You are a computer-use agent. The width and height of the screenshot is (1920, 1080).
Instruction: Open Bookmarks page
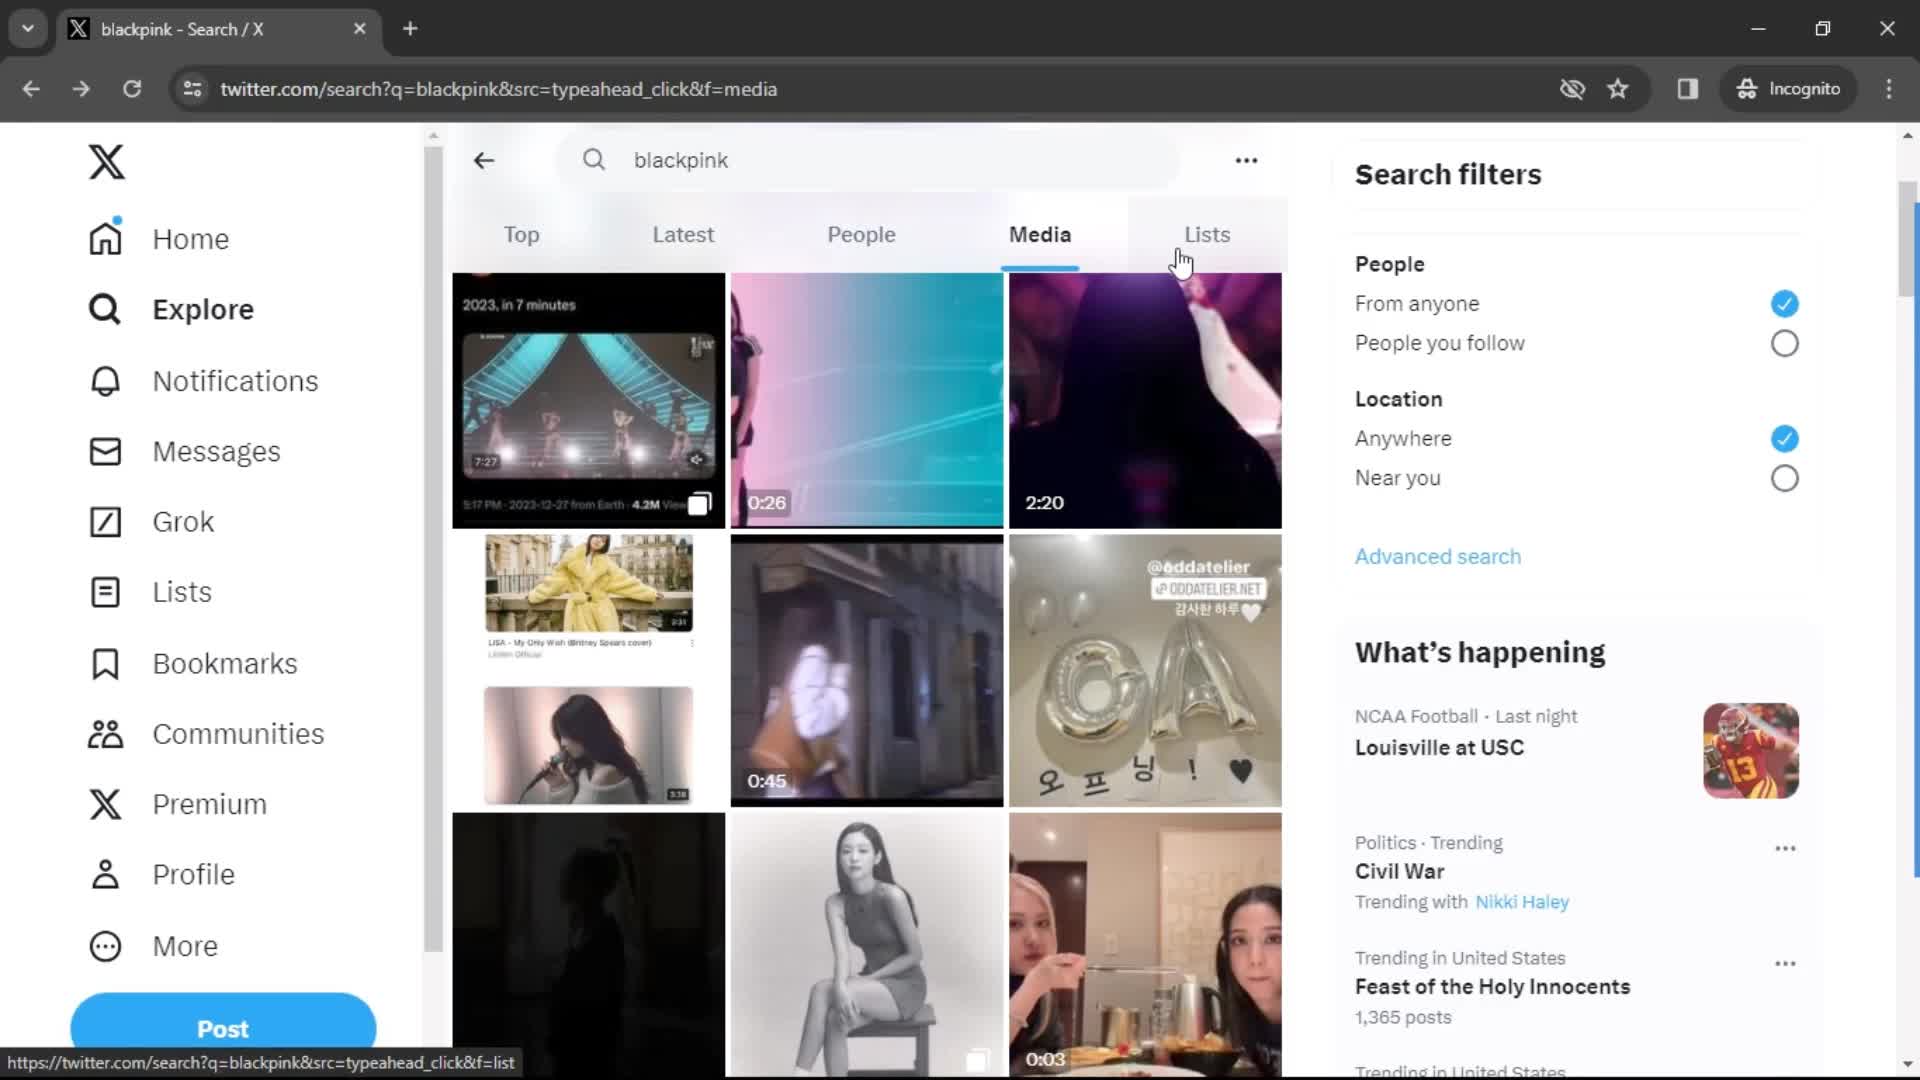(193, 664)
